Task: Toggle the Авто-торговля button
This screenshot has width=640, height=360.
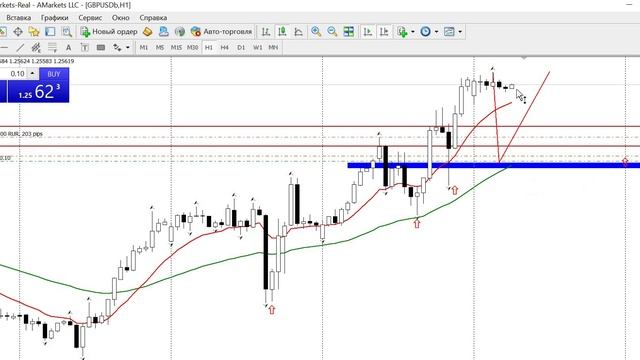Action: (221, 32)
